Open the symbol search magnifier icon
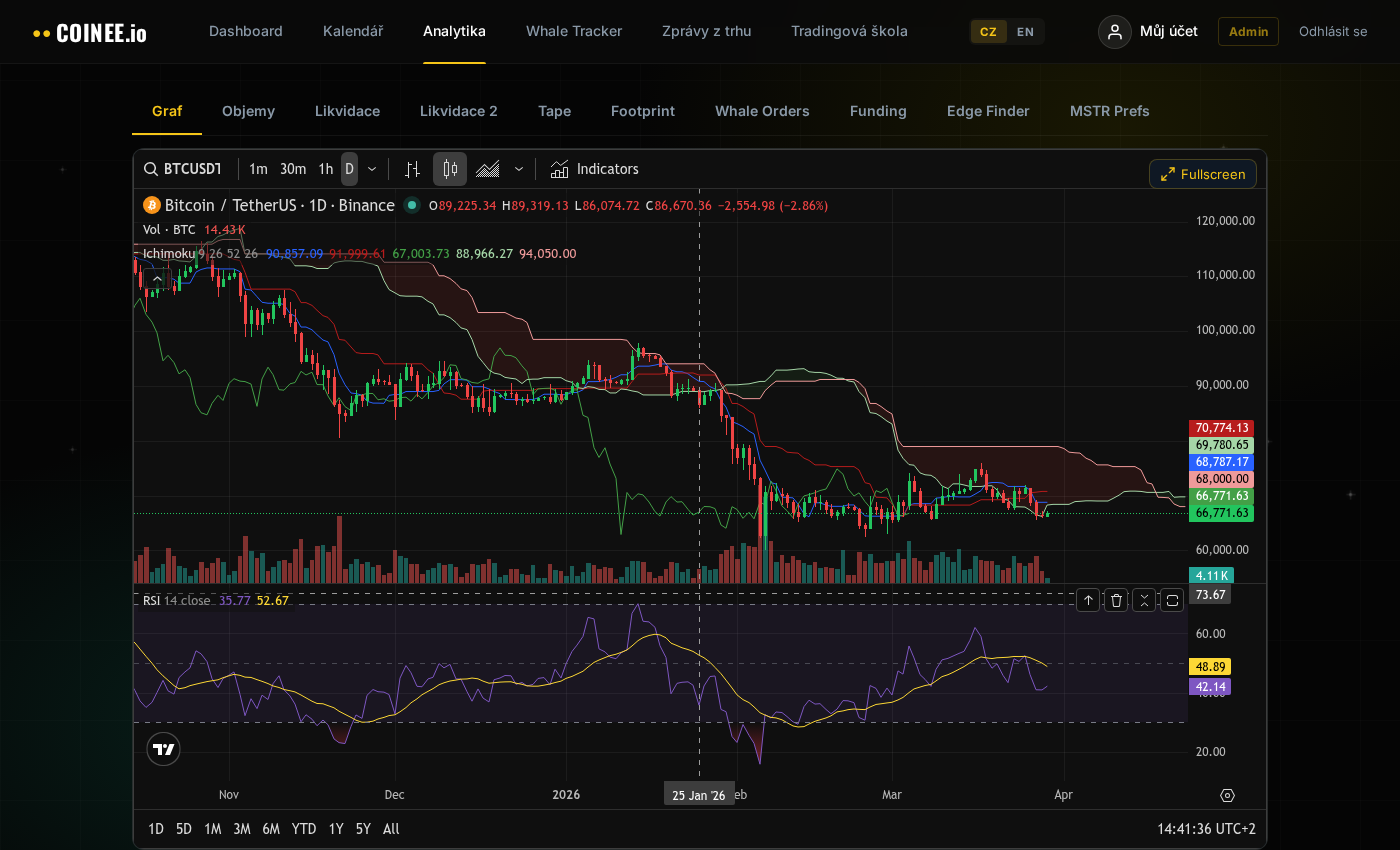 coord(150,169)
